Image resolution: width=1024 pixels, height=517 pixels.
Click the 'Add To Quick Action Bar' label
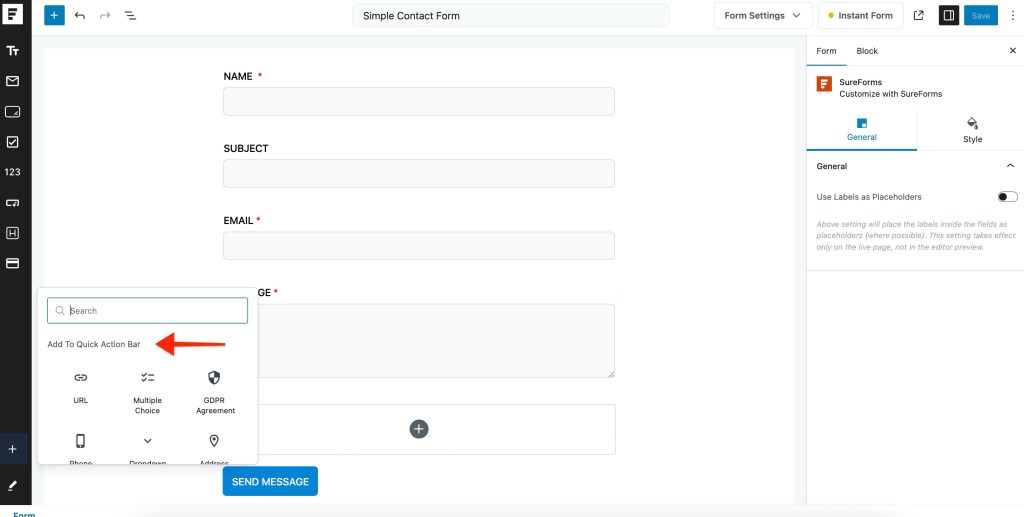pyautogui.click(x=94, y=344)
